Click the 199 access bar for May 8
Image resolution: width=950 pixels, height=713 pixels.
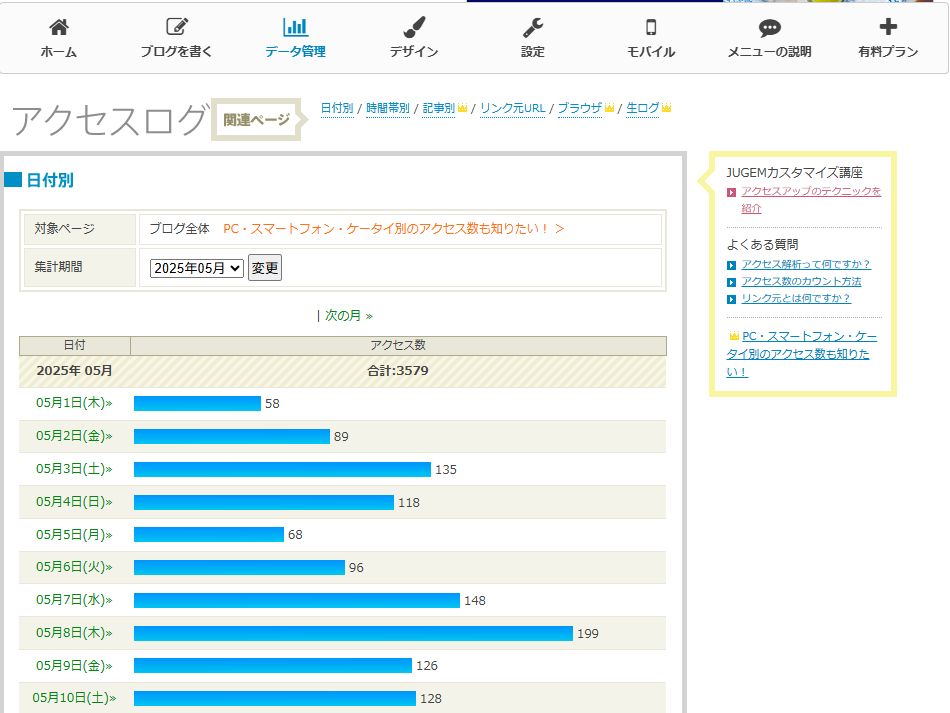pyautogui.click(x=353, y=633)
